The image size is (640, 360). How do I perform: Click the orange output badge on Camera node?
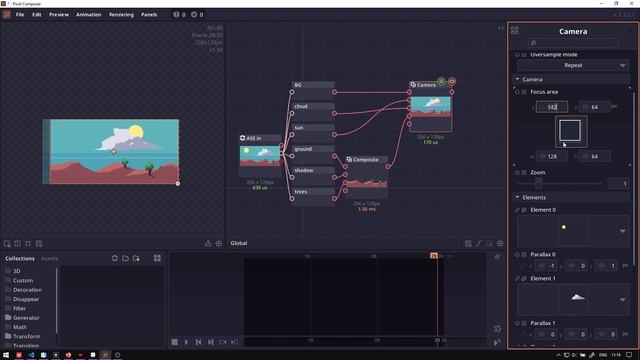tap(452, 81)
